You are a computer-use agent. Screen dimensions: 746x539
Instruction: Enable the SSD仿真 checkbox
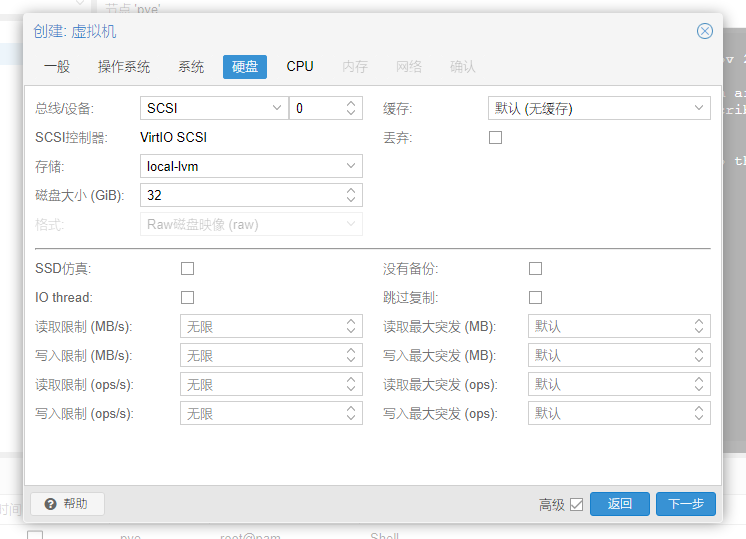point(187,269)
